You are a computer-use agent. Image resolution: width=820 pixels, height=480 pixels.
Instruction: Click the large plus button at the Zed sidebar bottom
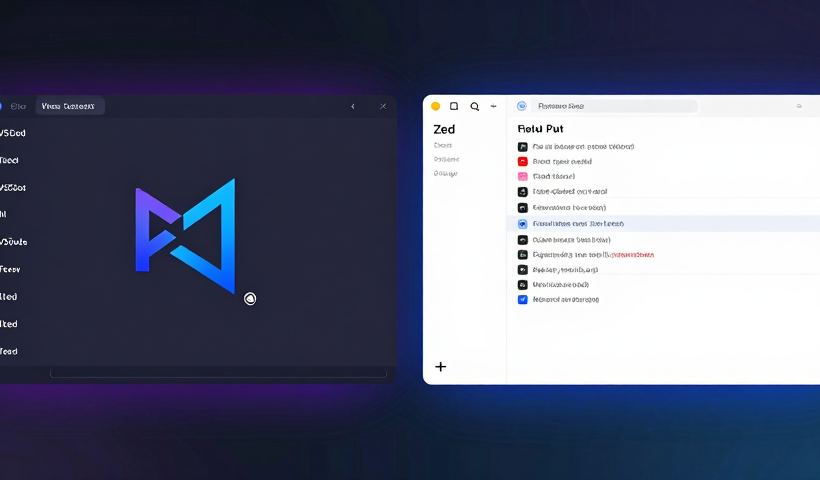441,367
